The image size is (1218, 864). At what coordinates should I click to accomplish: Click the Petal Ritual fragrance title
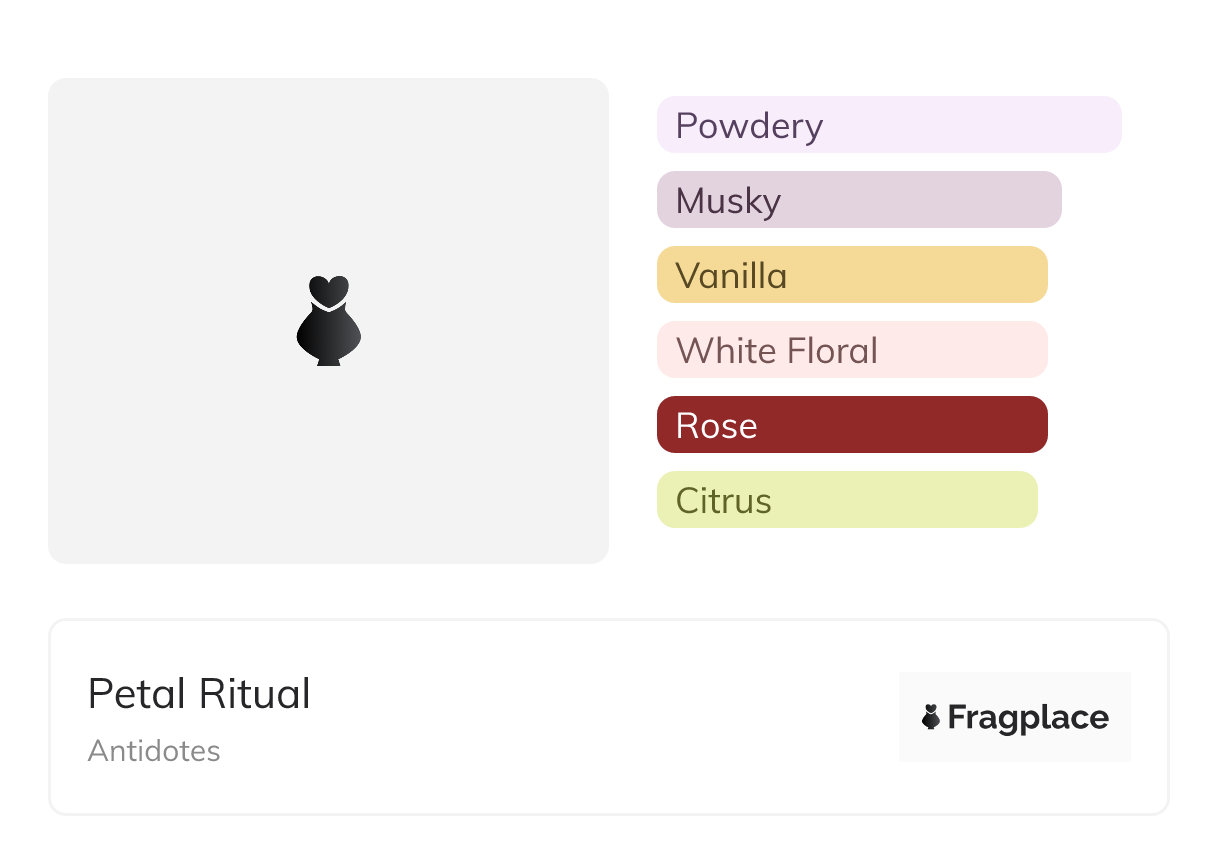coord(199,693)
